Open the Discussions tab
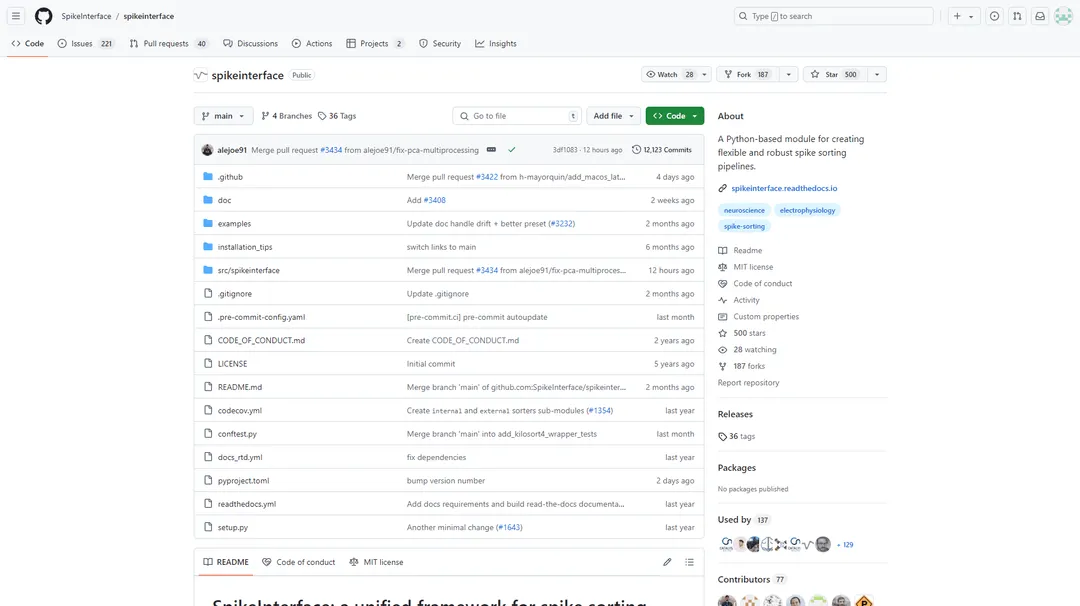The width and height of the screenshot is (1080, 606). click(x=250, y=43)
